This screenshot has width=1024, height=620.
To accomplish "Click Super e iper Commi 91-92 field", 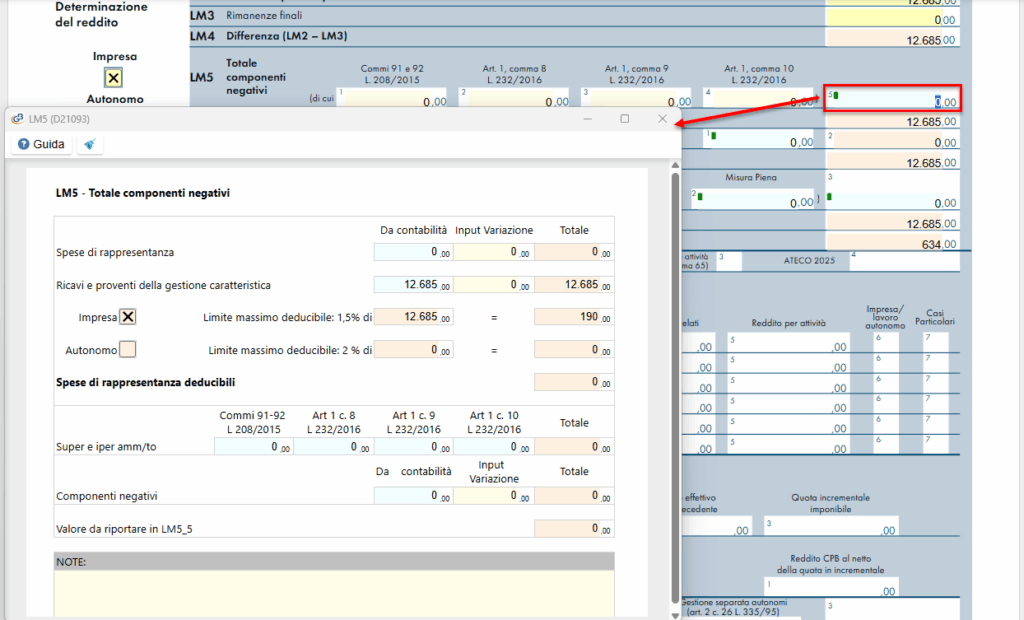I will (253, 447).
